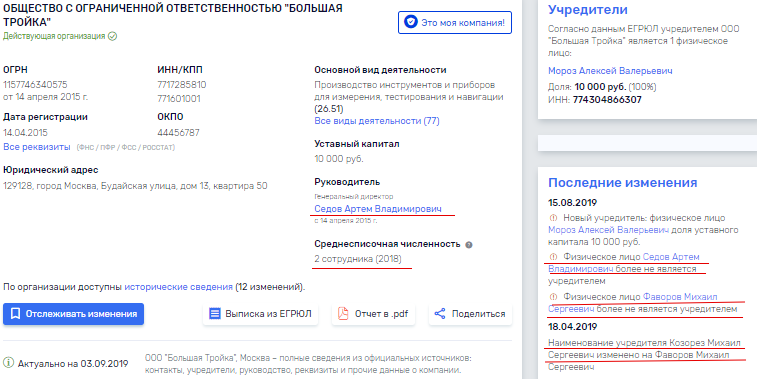757x379 pixels.
Task: Download Отчет в .pdf
Action: click(373, 314)
